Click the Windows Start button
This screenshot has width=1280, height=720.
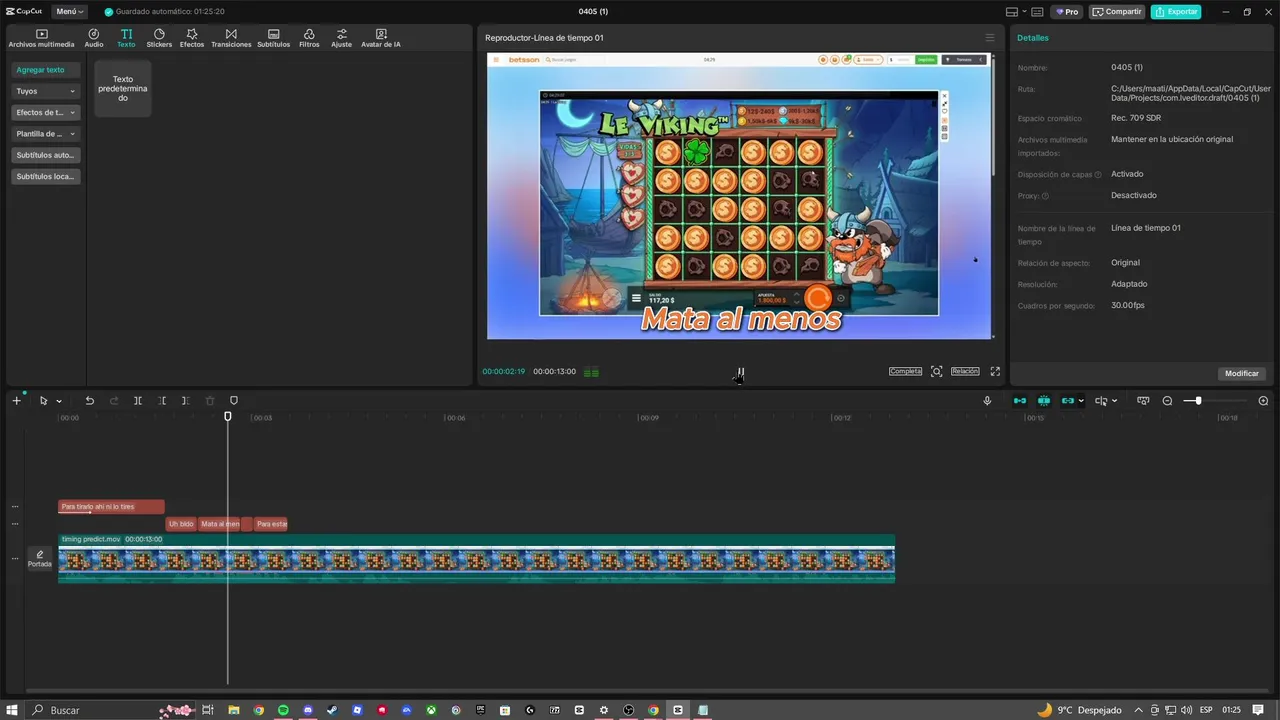[13, 710]
